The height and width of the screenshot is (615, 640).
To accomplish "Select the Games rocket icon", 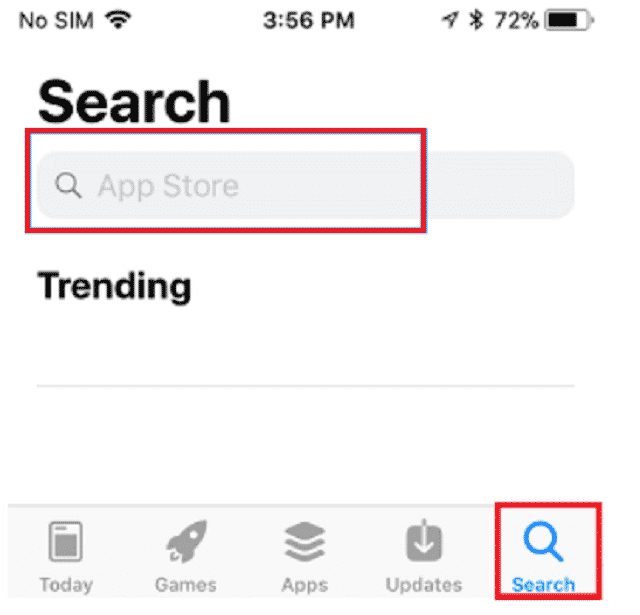I will pos(187,541).
